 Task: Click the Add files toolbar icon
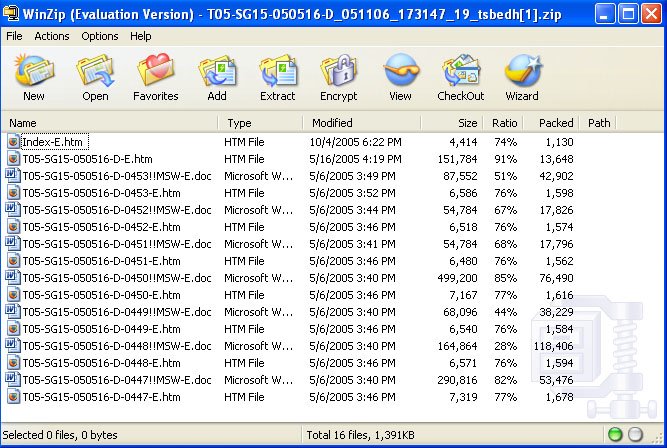coord(217,71)
